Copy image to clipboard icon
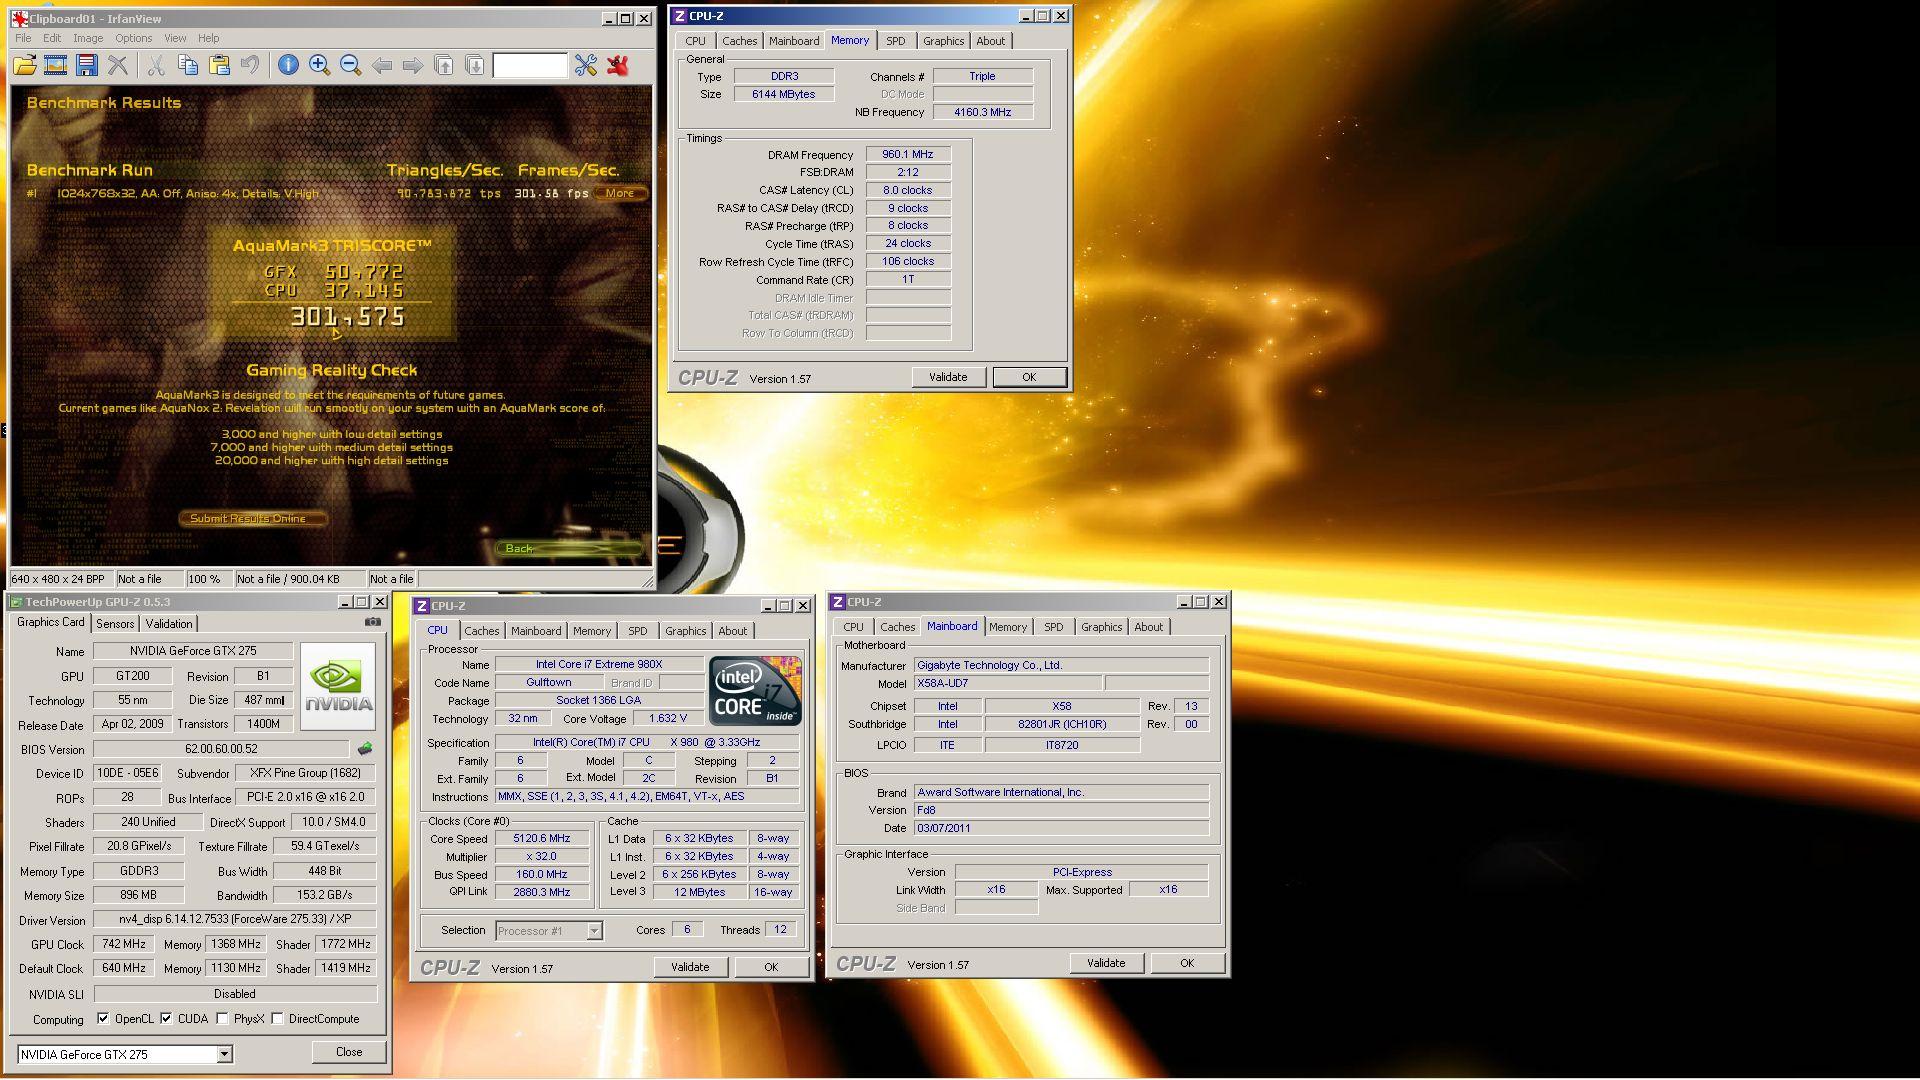 coord(187,65)
